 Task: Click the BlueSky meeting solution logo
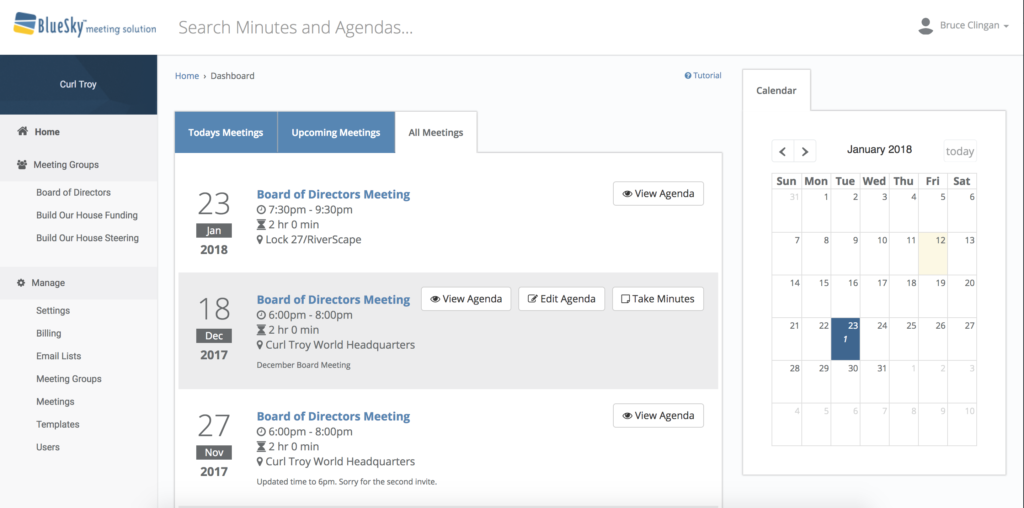pos(84,26)
